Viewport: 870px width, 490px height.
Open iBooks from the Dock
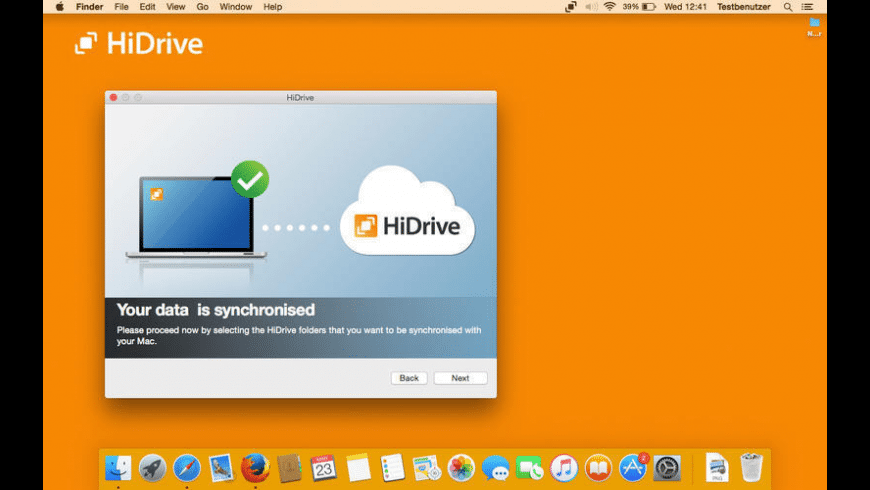click(598, 467)
